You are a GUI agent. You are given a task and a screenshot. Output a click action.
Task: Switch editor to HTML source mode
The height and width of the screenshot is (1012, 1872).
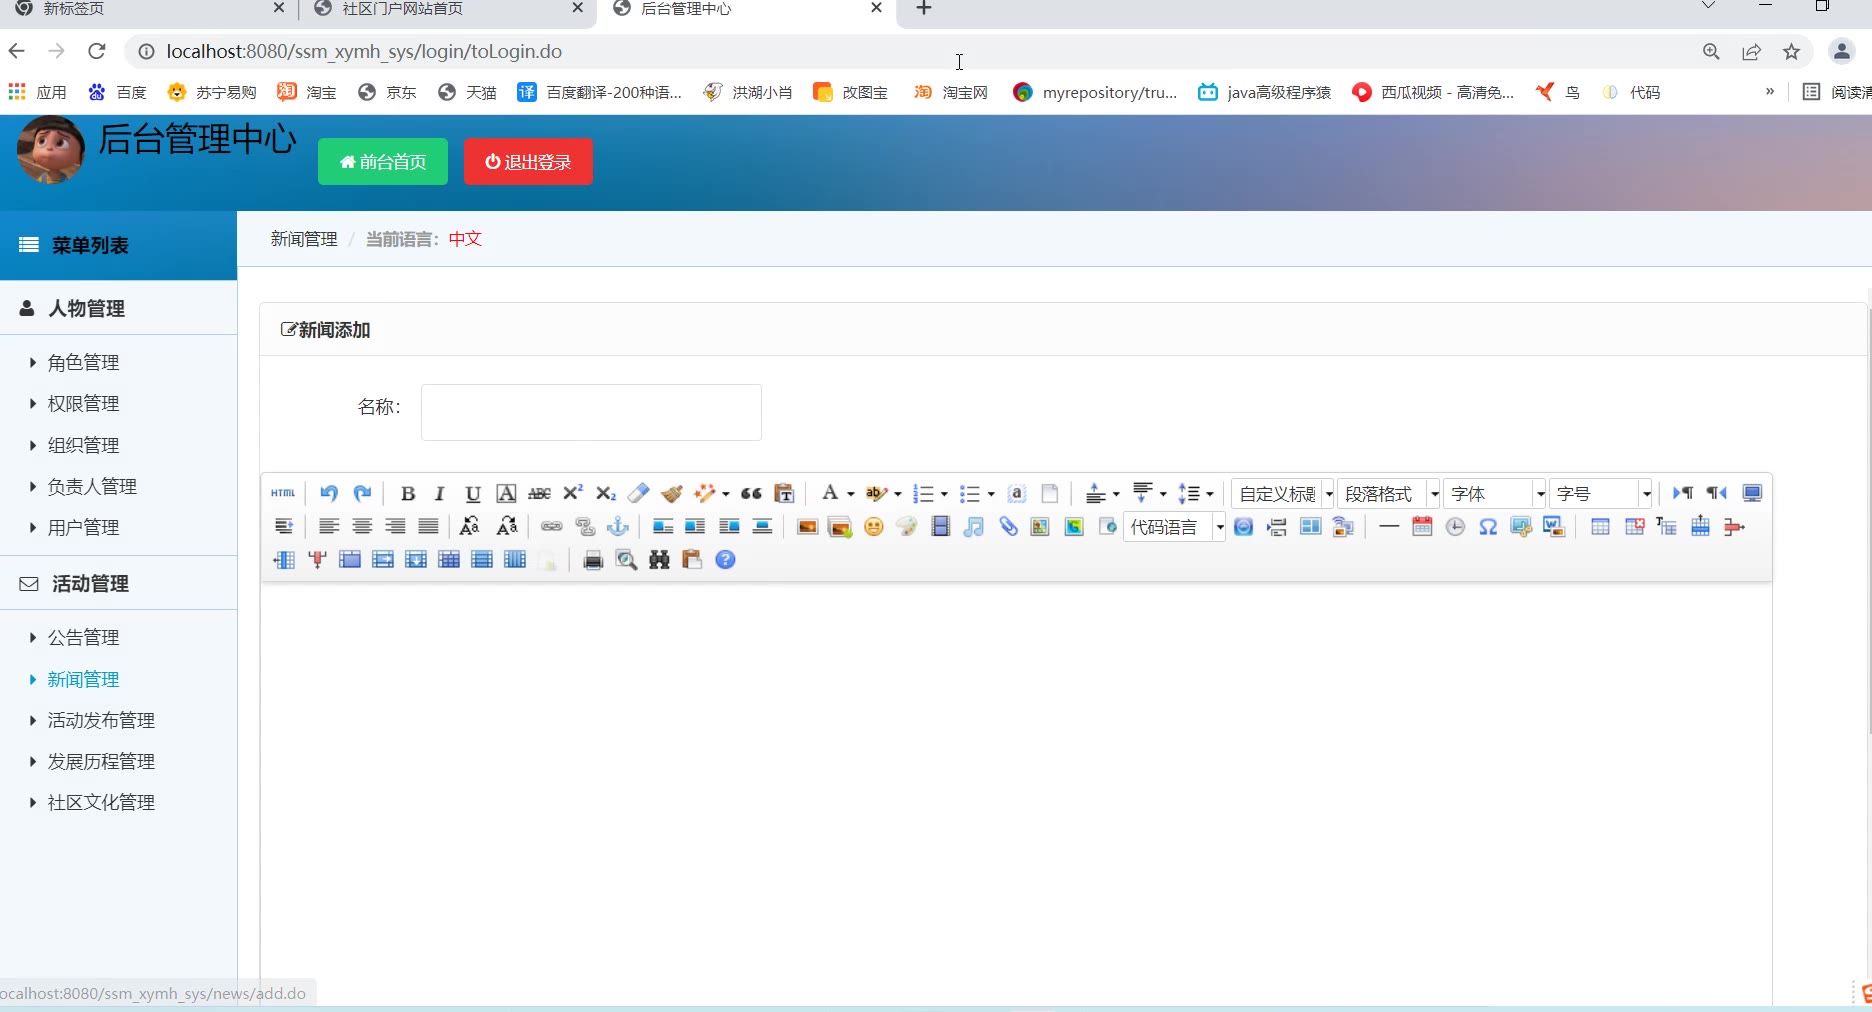[x=283, y=493]
